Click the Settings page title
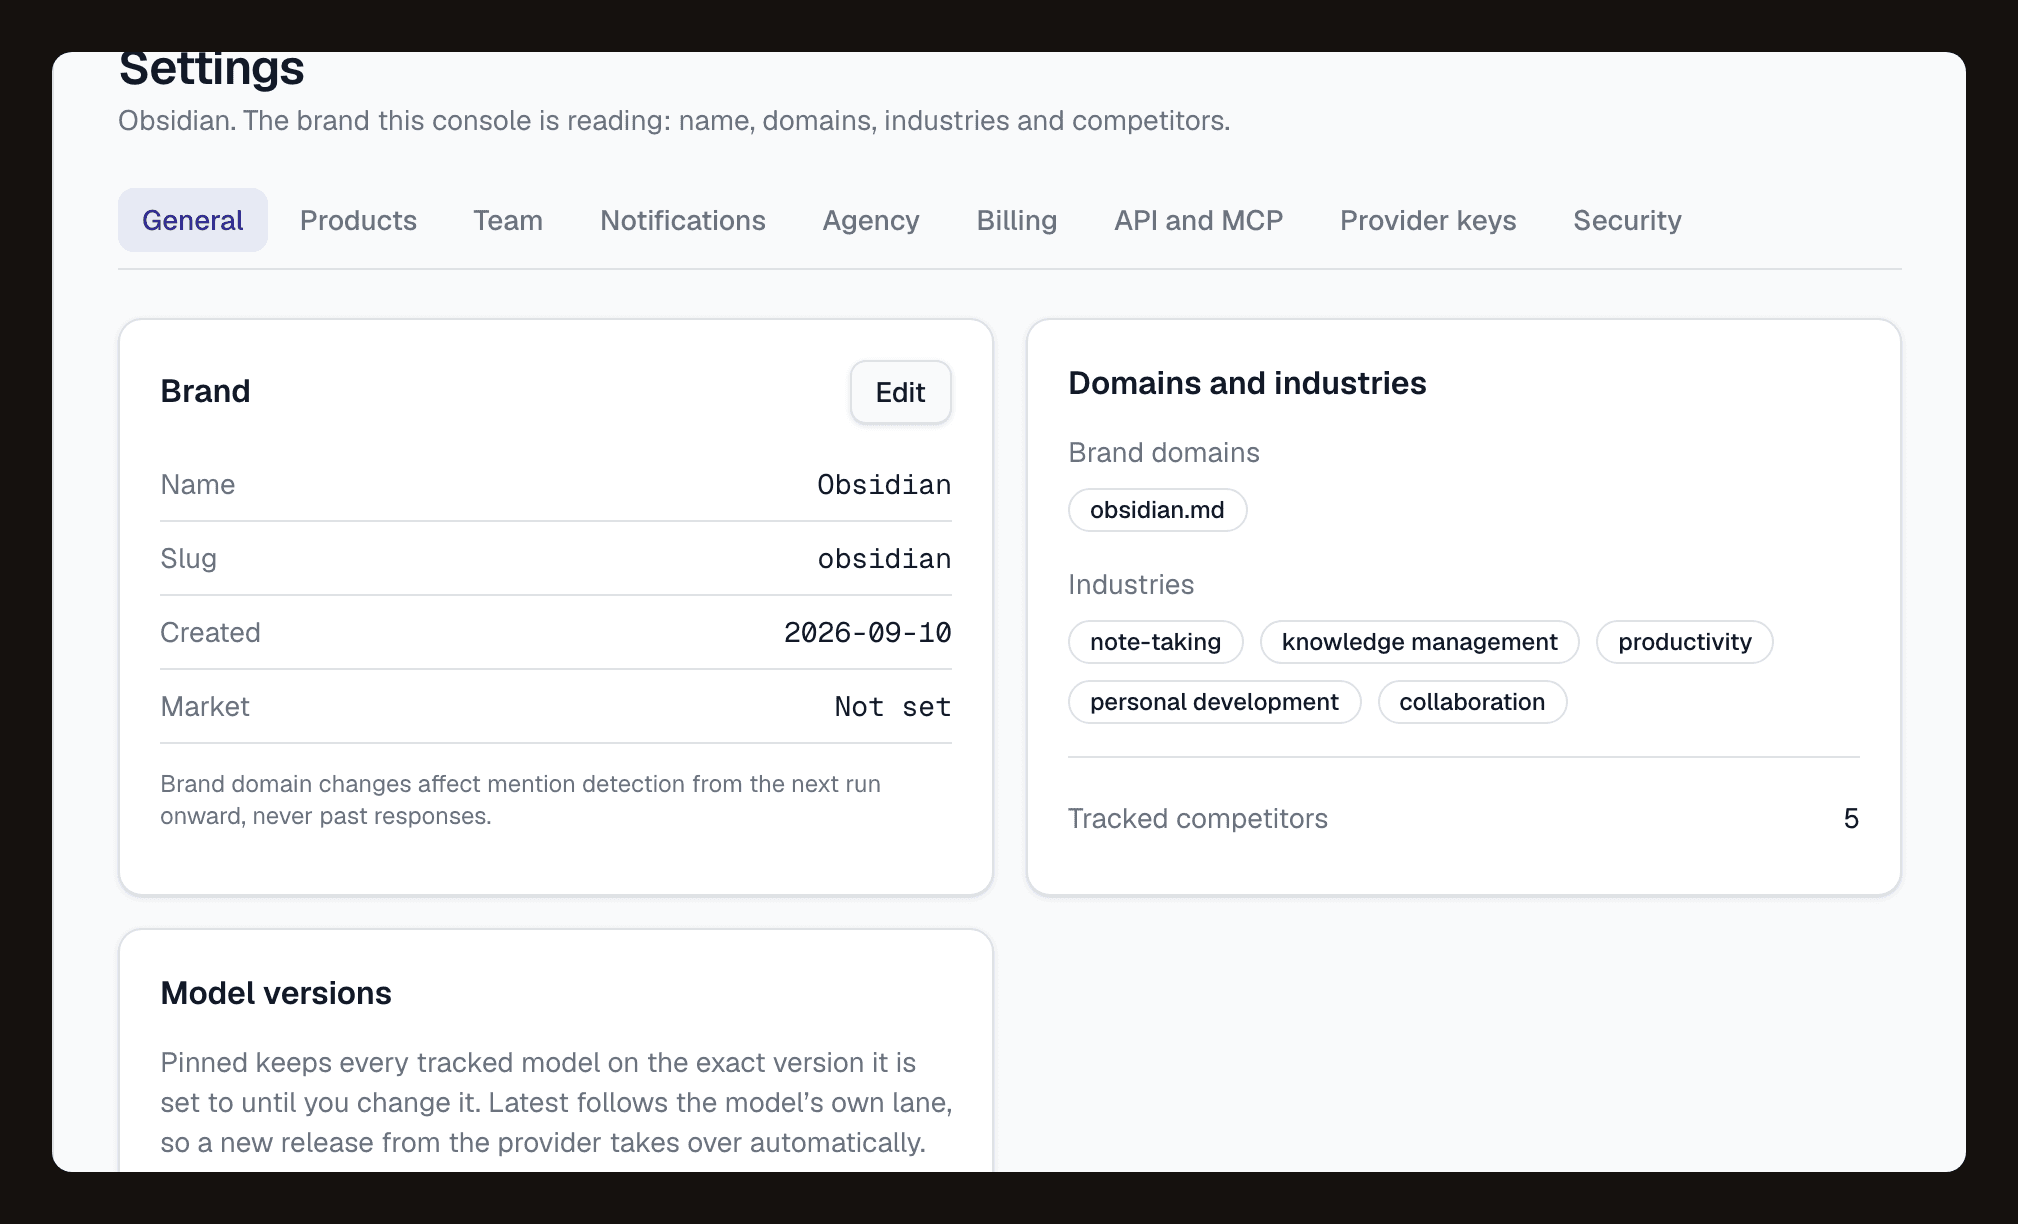Screen dimensions: 2018x1224 211,68
